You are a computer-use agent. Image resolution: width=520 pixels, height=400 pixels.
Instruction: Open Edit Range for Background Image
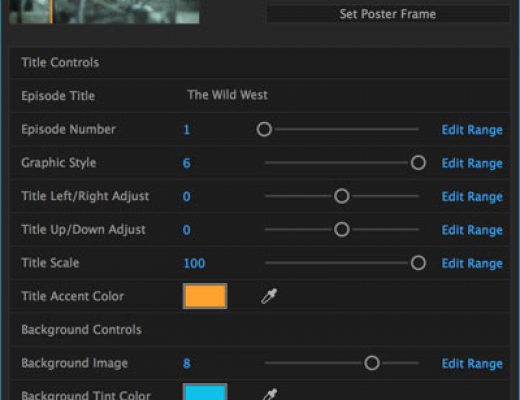click(x=472, y=363)
